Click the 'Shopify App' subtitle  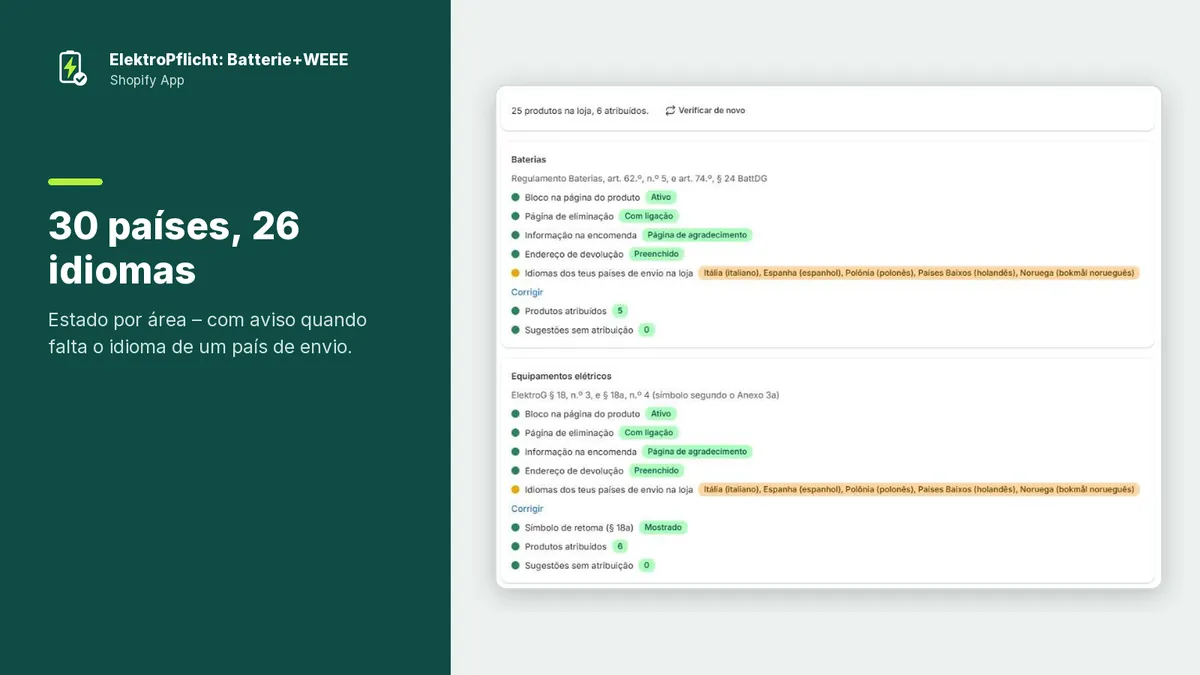tap(147, 81)
